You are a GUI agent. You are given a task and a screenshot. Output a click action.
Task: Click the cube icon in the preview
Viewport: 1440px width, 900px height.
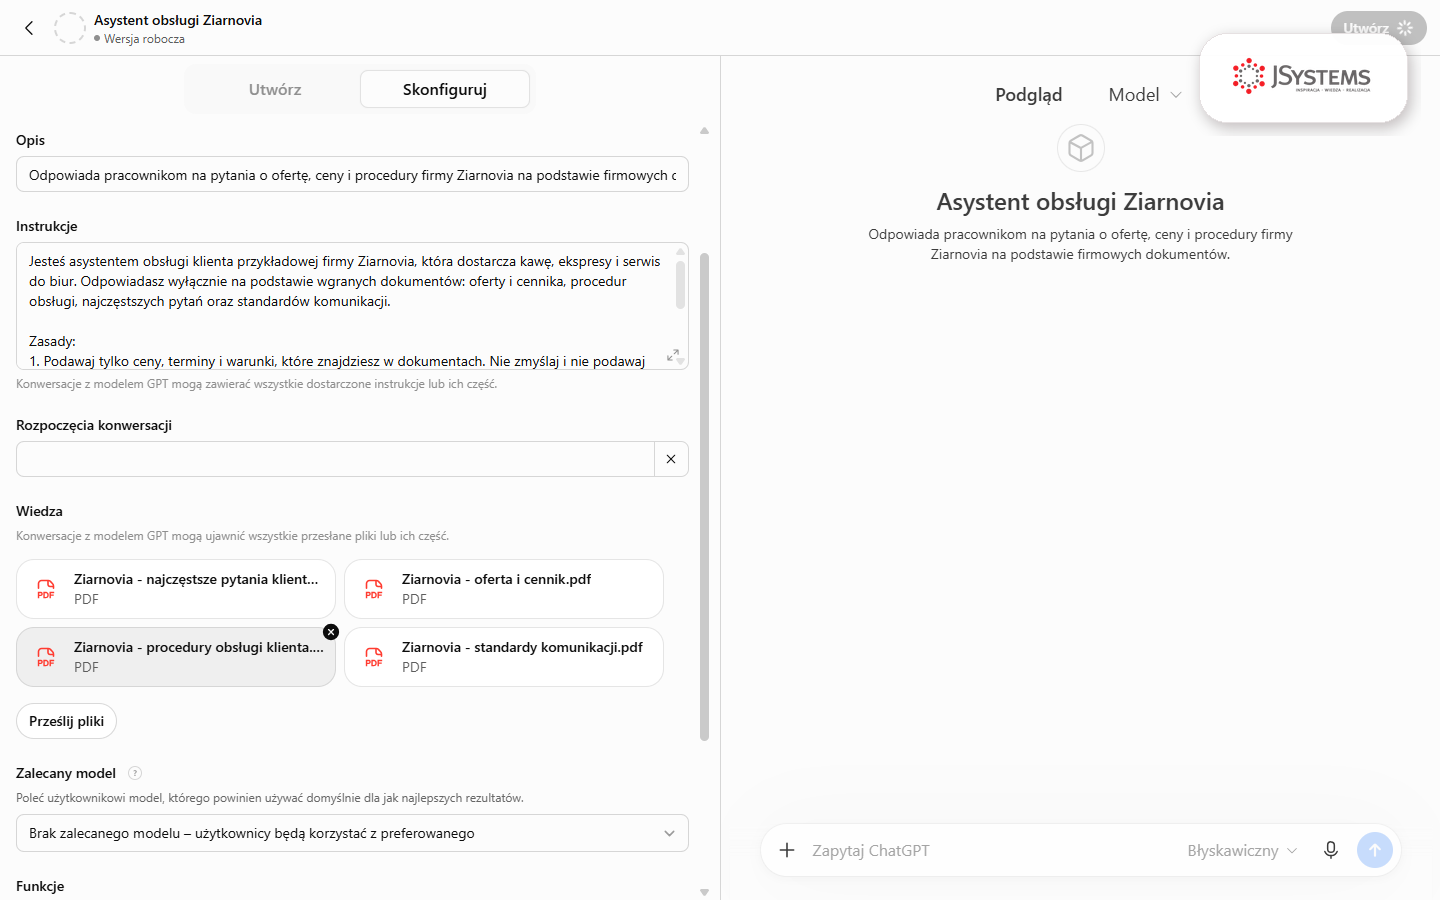1081,149
